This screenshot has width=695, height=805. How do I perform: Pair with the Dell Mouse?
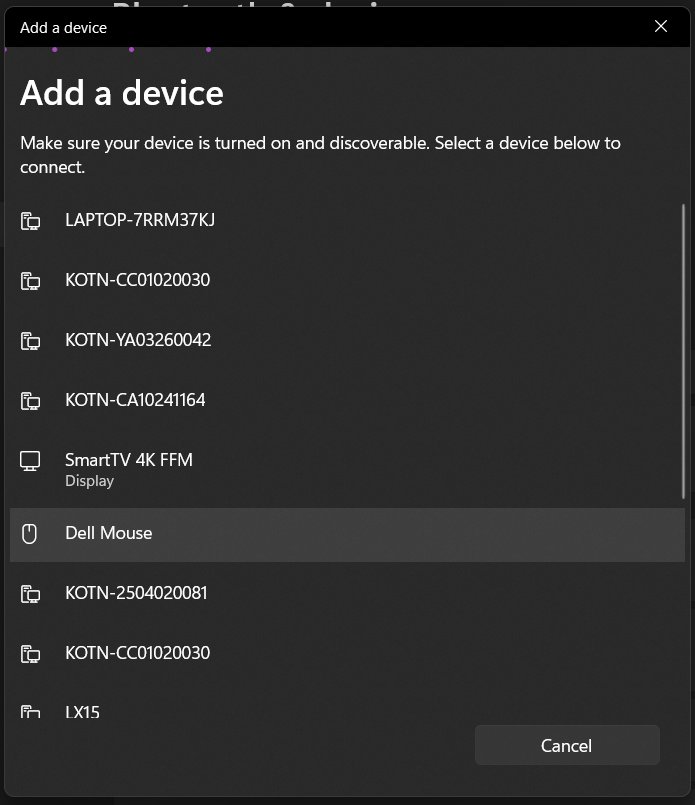coord(108,533)
